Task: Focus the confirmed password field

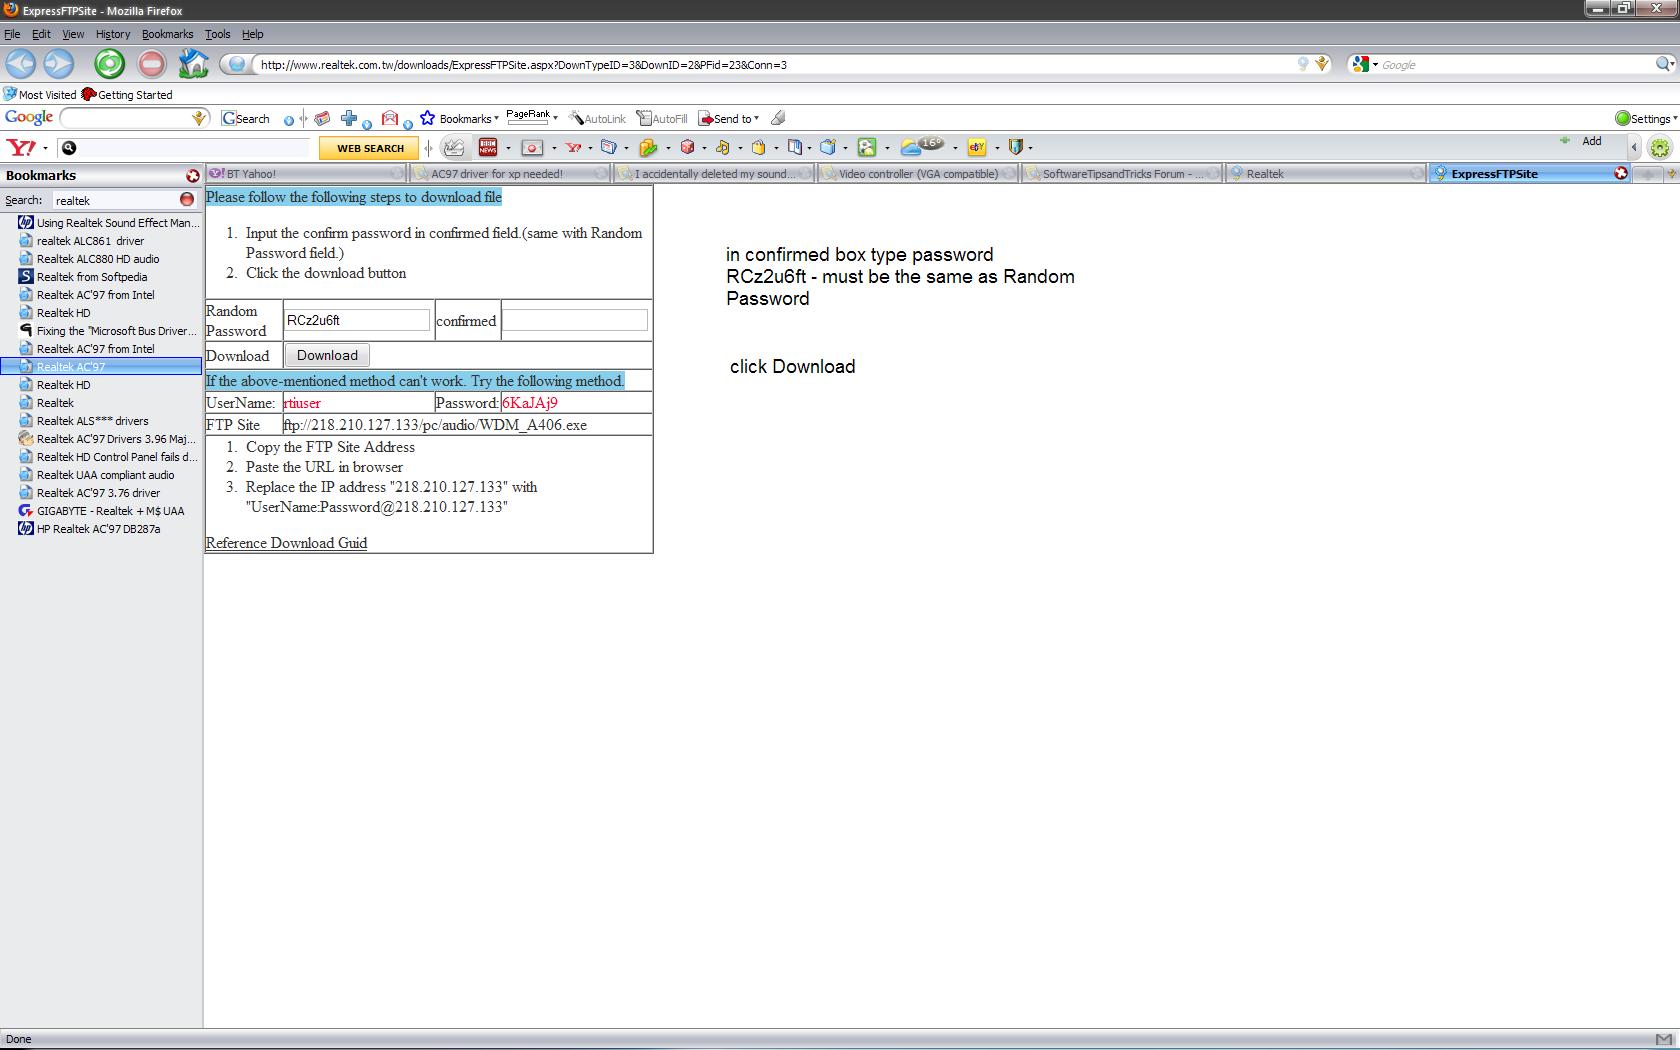Action: coord(574,320)
